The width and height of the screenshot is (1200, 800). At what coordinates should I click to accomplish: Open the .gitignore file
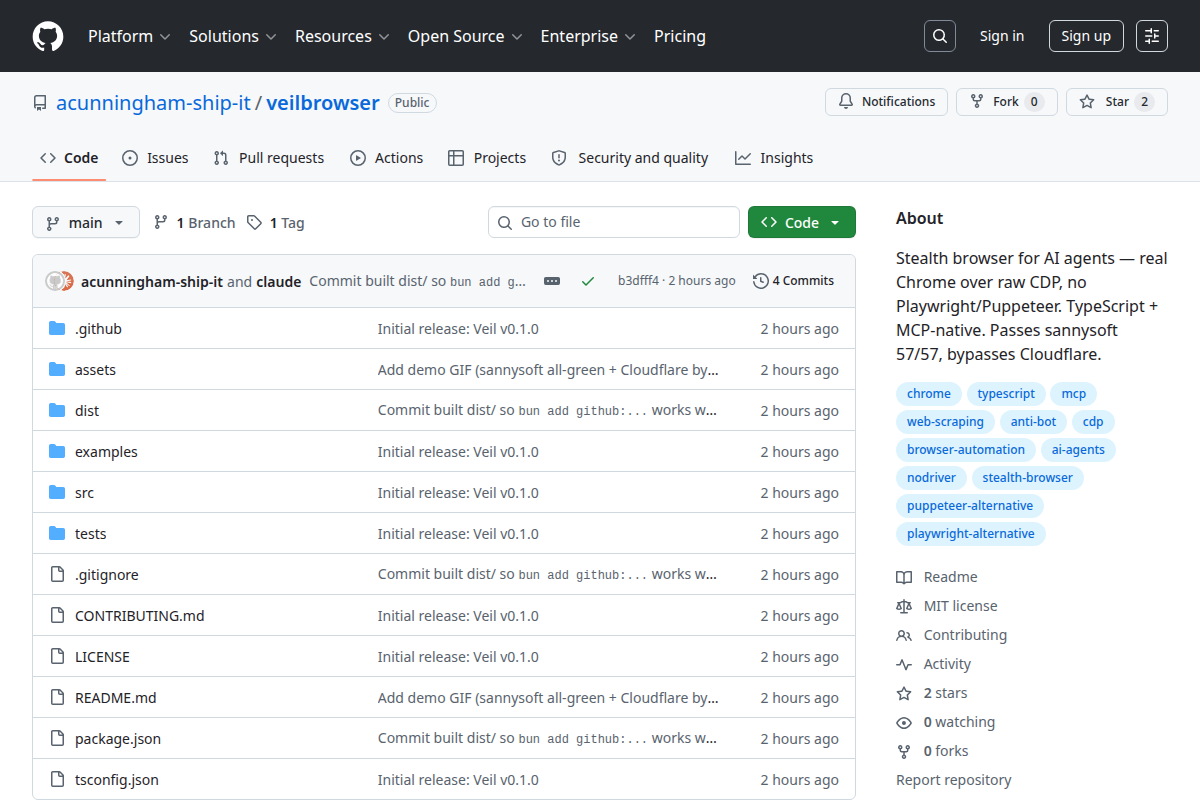(x=107, y=574)
